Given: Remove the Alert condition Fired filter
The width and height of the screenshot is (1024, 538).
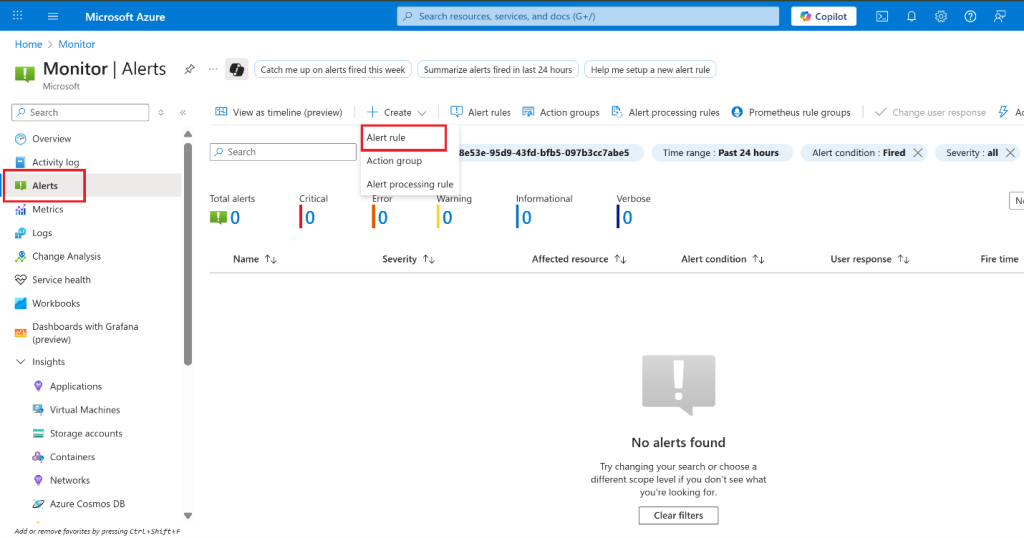Looking at the screenshot, I should 918,153.
